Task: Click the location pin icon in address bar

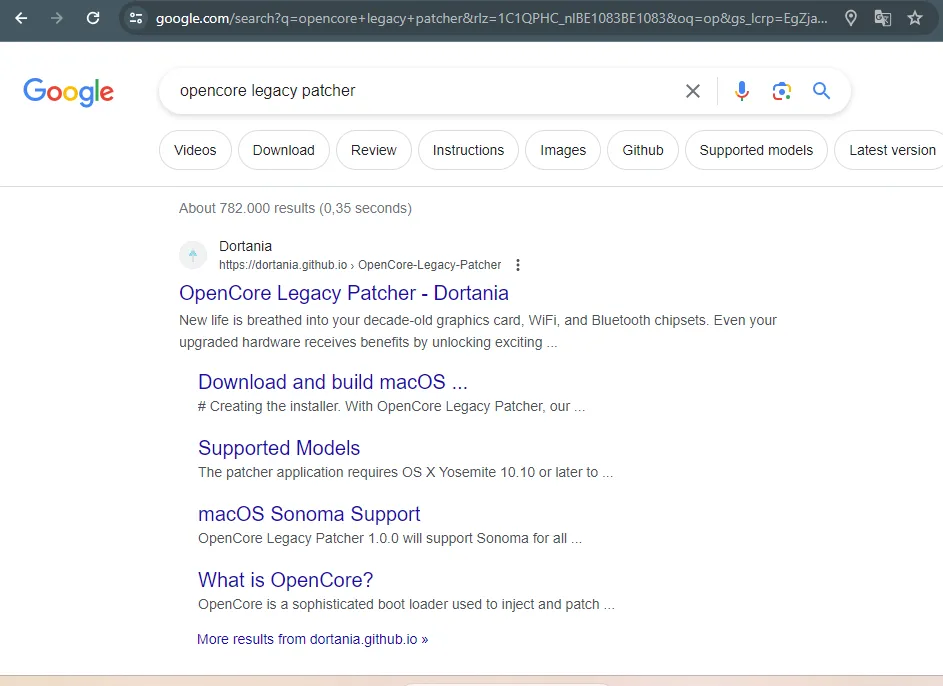Action: (850, 19)
